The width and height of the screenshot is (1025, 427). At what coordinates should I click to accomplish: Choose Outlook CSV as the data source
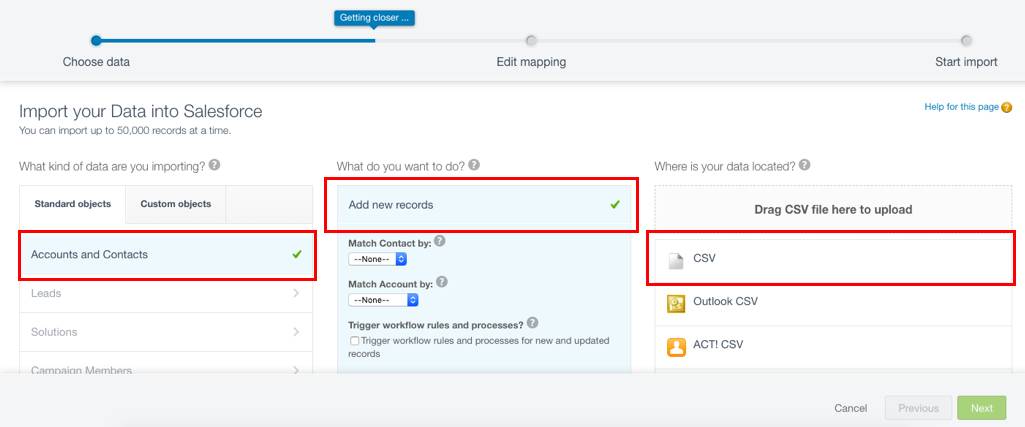coord(833,303)
